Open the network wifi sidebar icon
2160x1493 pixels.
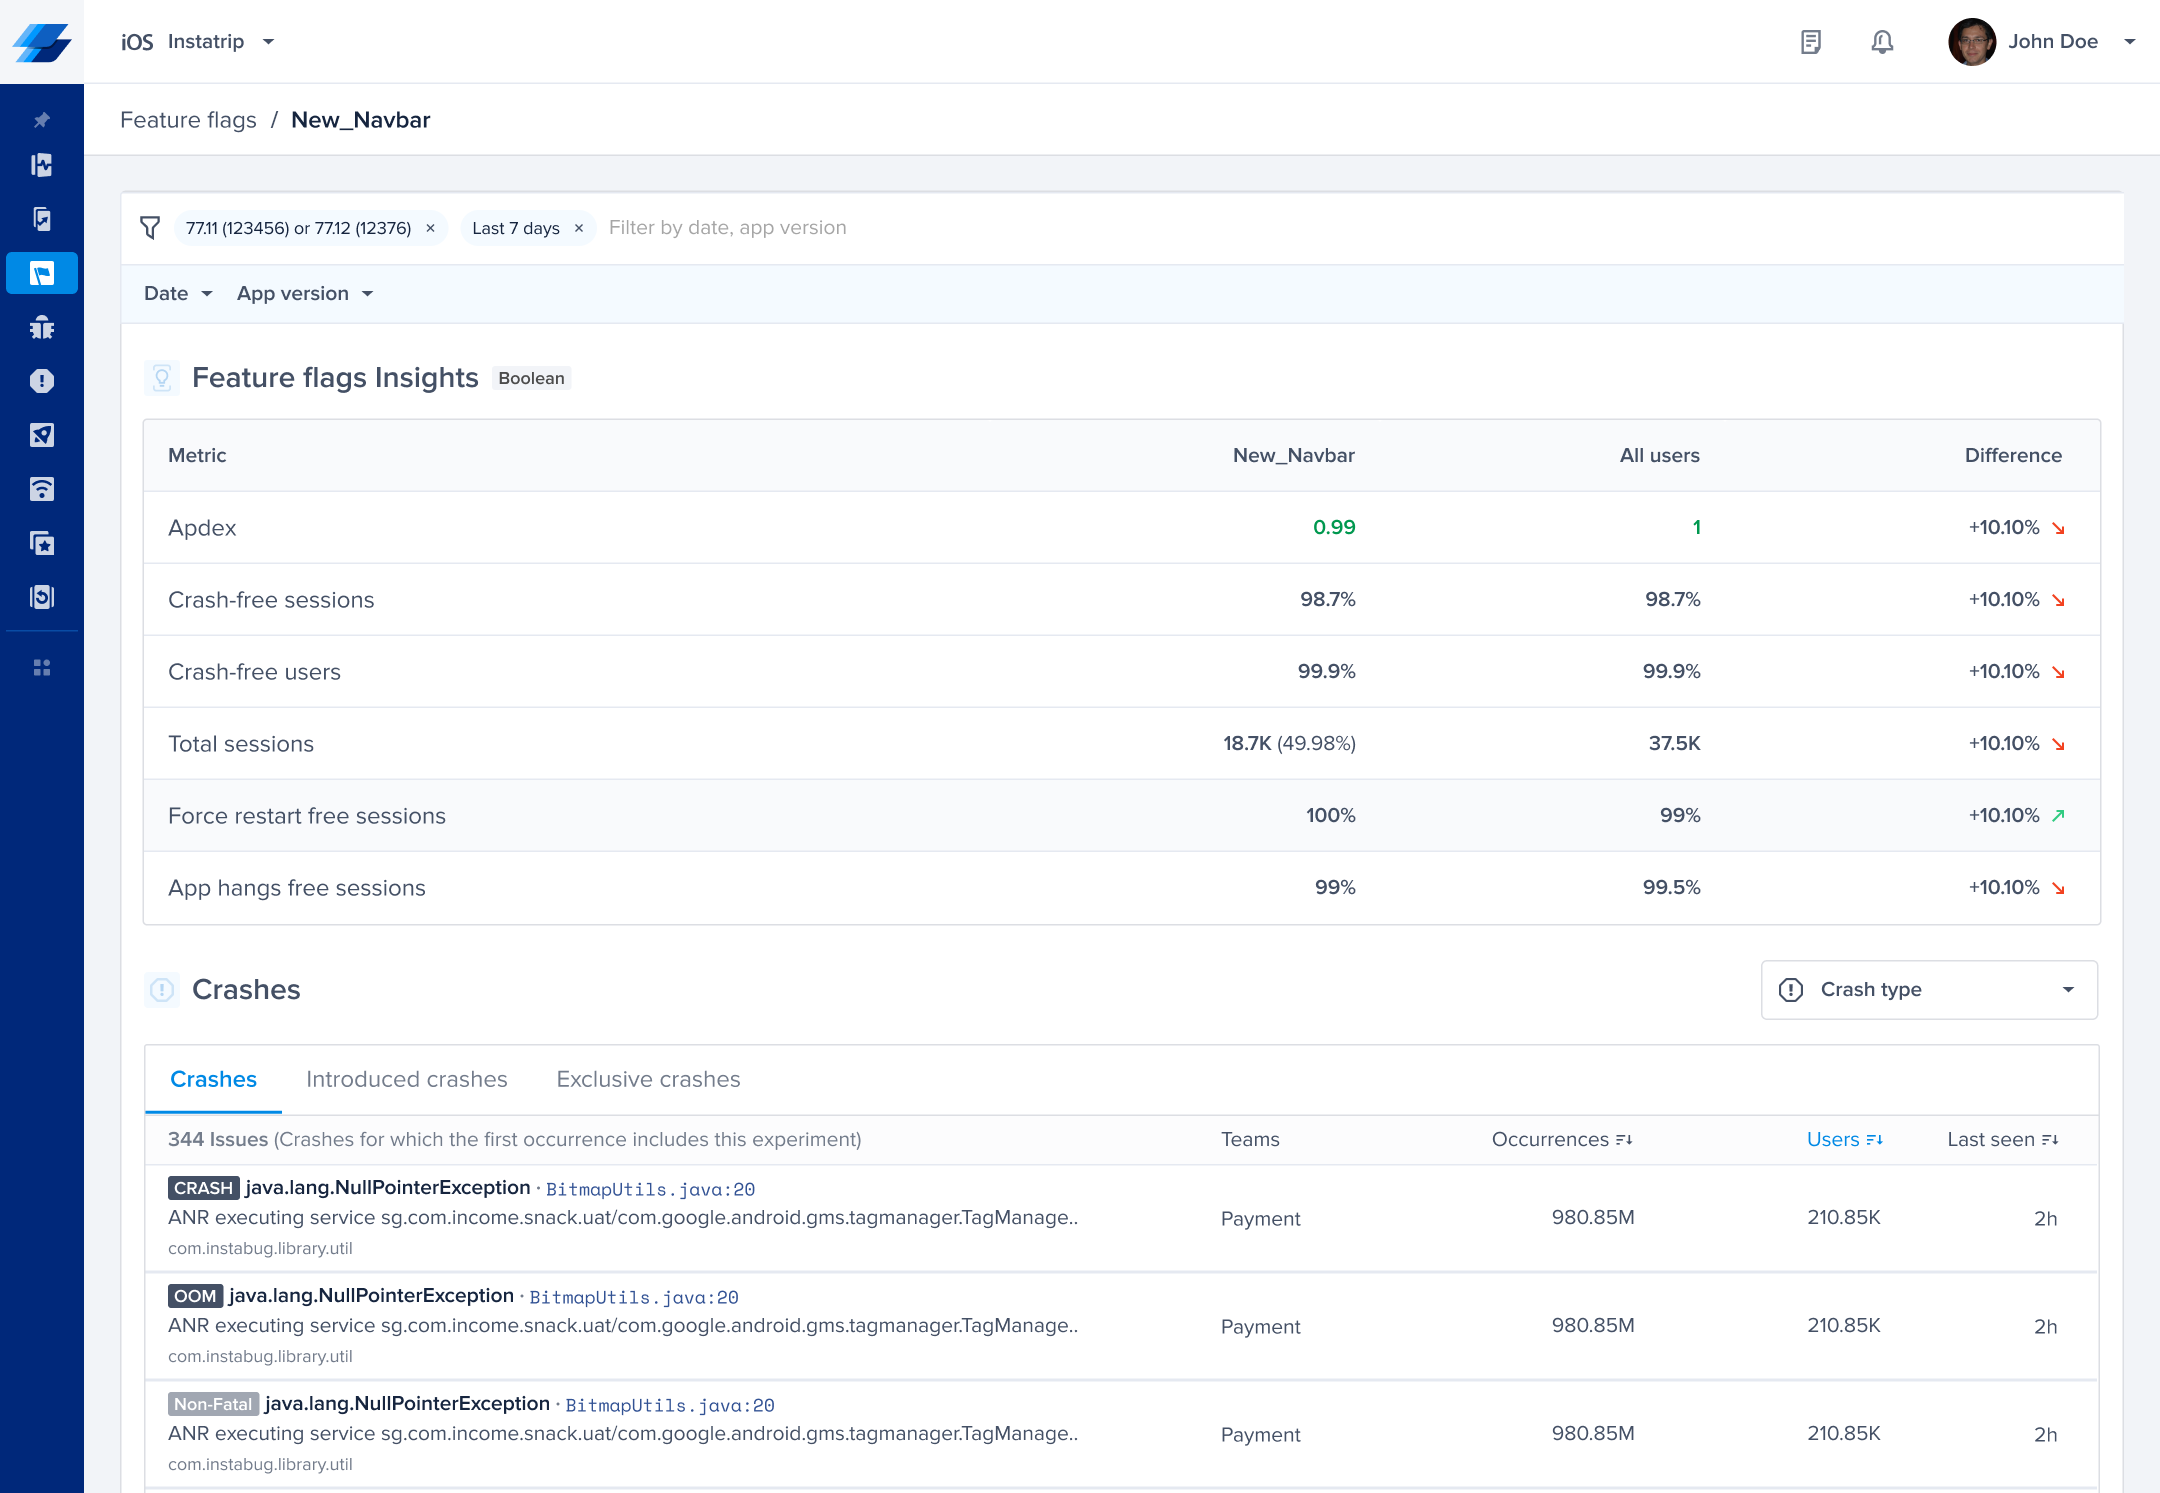click(x=41, y=489)
